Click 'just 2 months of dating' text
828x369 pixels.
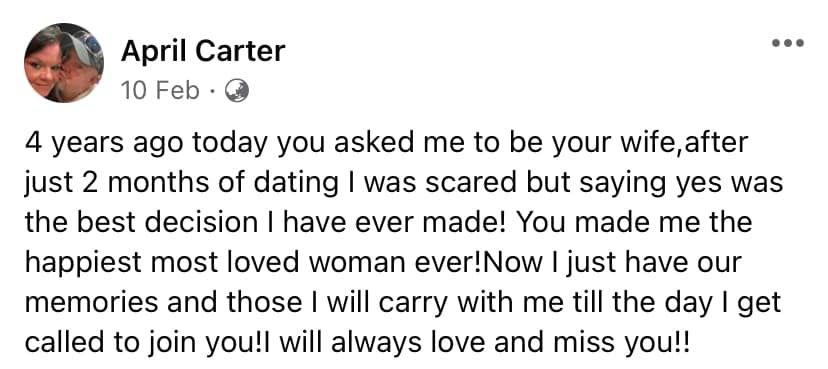click(x=181, y=184)
